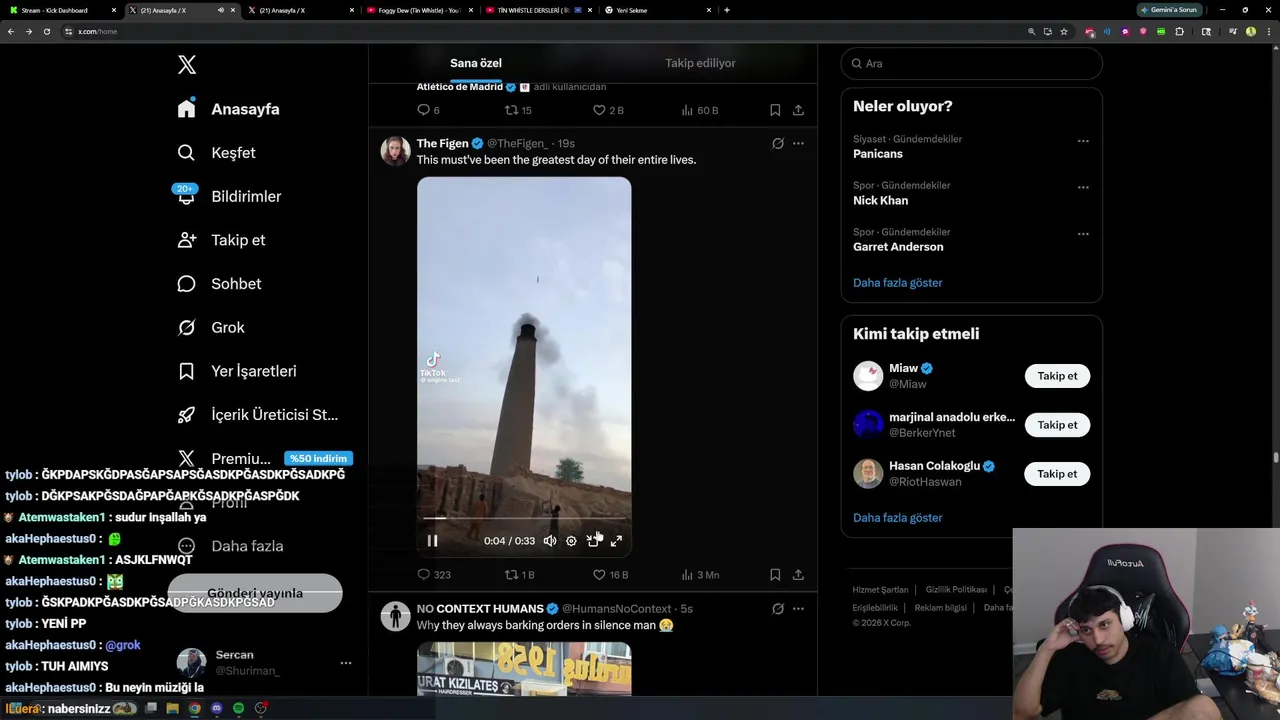Mute audio on the playing Anasayfa tab
Image resolution: width=1280 pixels, height=720 pixels.
click(220, 10)
